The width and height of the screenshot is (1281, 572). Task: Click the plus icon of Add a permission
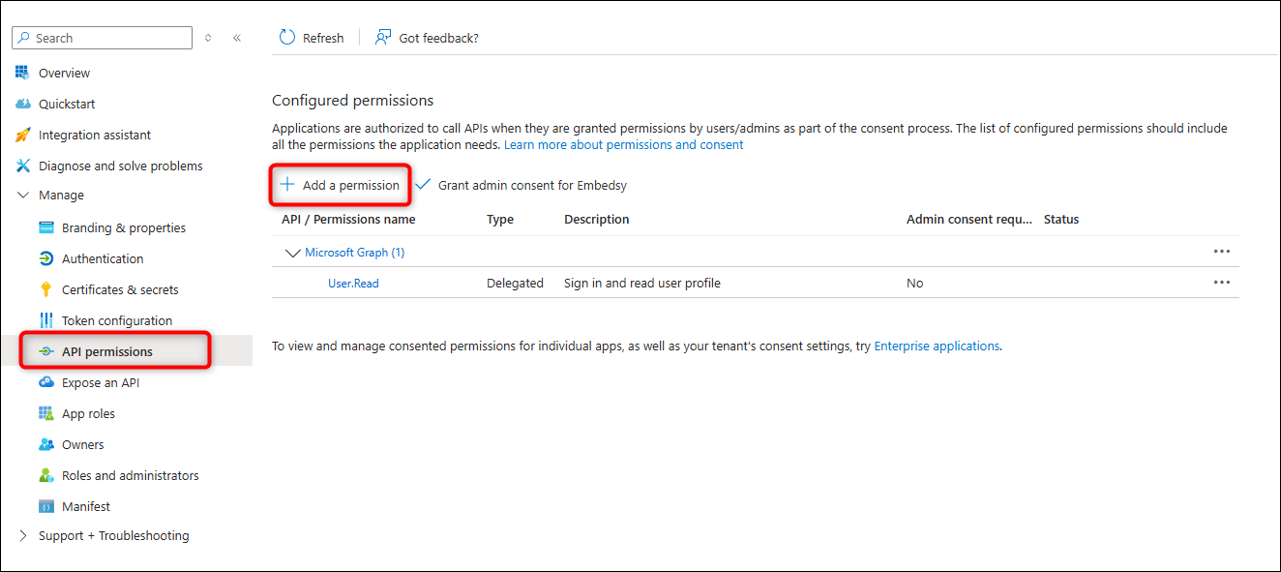coord(287,185)
